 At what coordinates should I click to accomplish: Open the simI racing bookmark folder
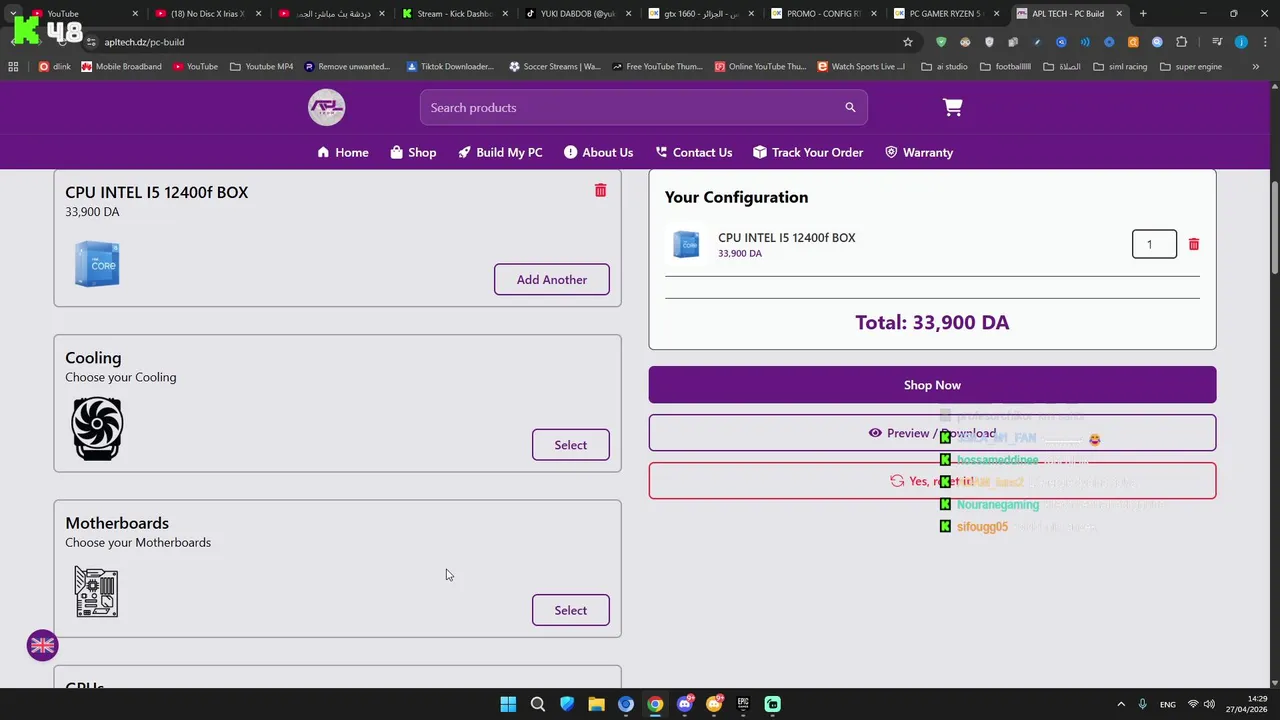[x=1120, y=67]
